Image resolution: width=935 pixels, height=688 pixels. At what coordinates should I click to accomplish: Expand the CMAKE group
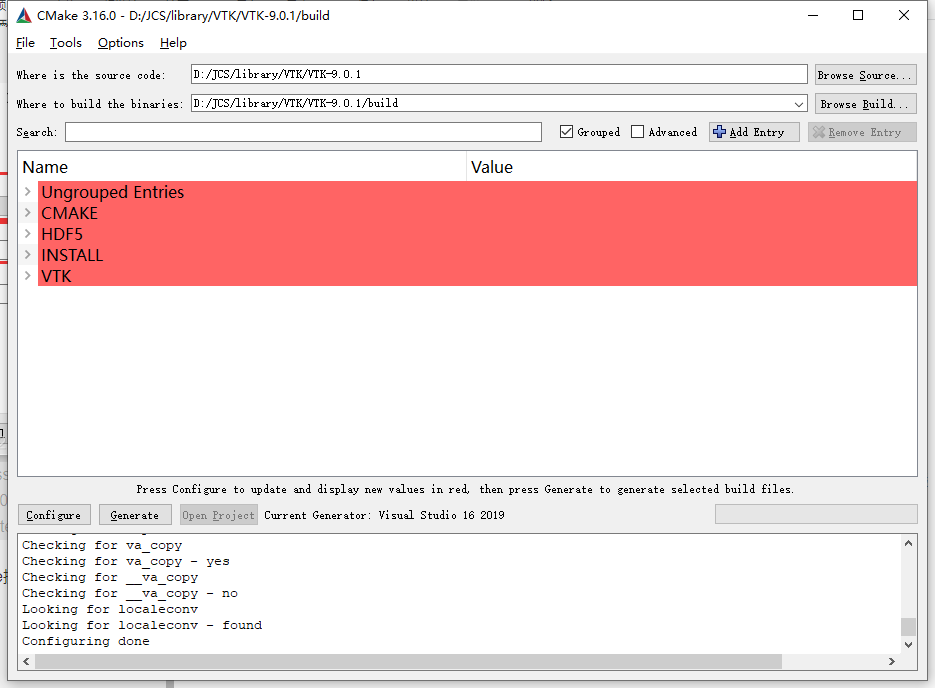27,213
